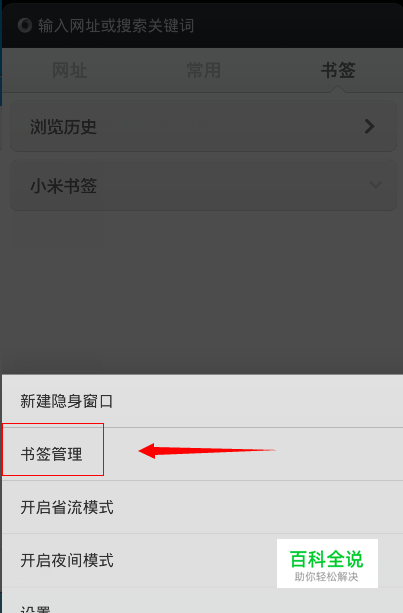
Task: Select the 书签 tab
Action: pyautogui.click(x=338, y=70)
